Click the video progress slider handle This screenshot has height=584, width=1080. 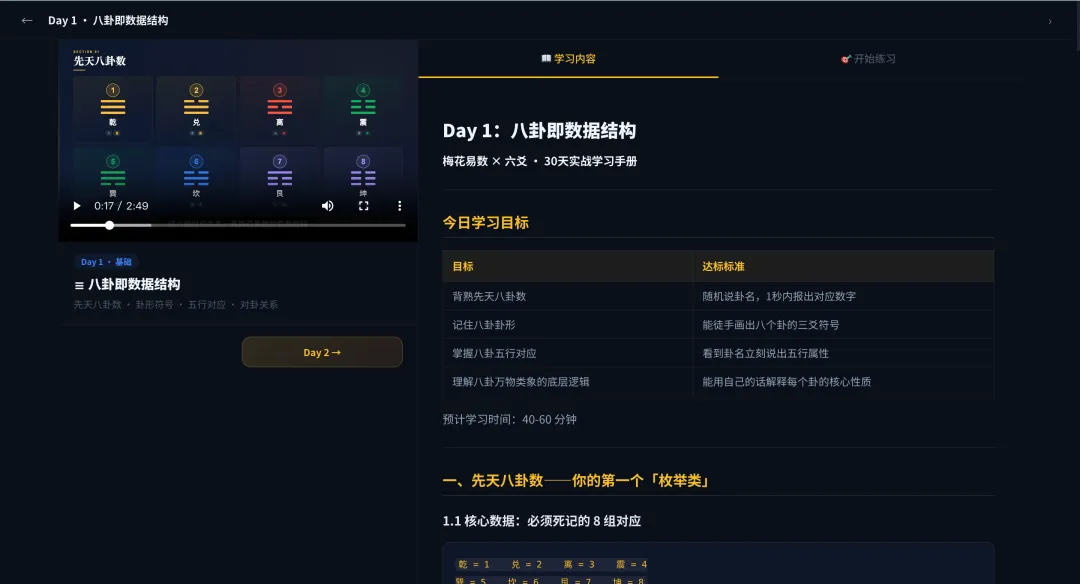click(110, 225)
